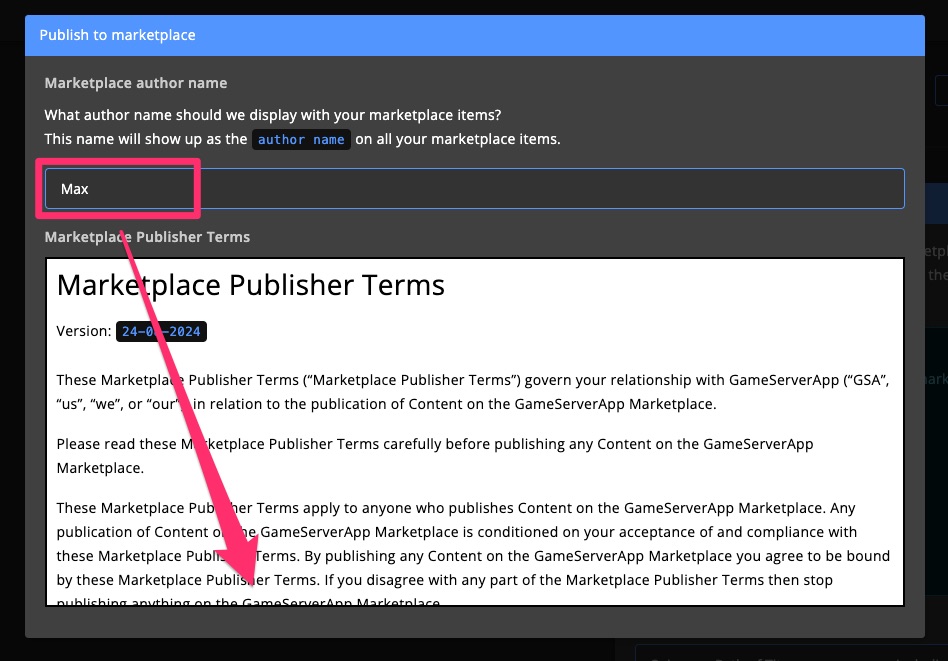Select the text "Max" in the author field
The image size is (948, 661).
[74, 188]
